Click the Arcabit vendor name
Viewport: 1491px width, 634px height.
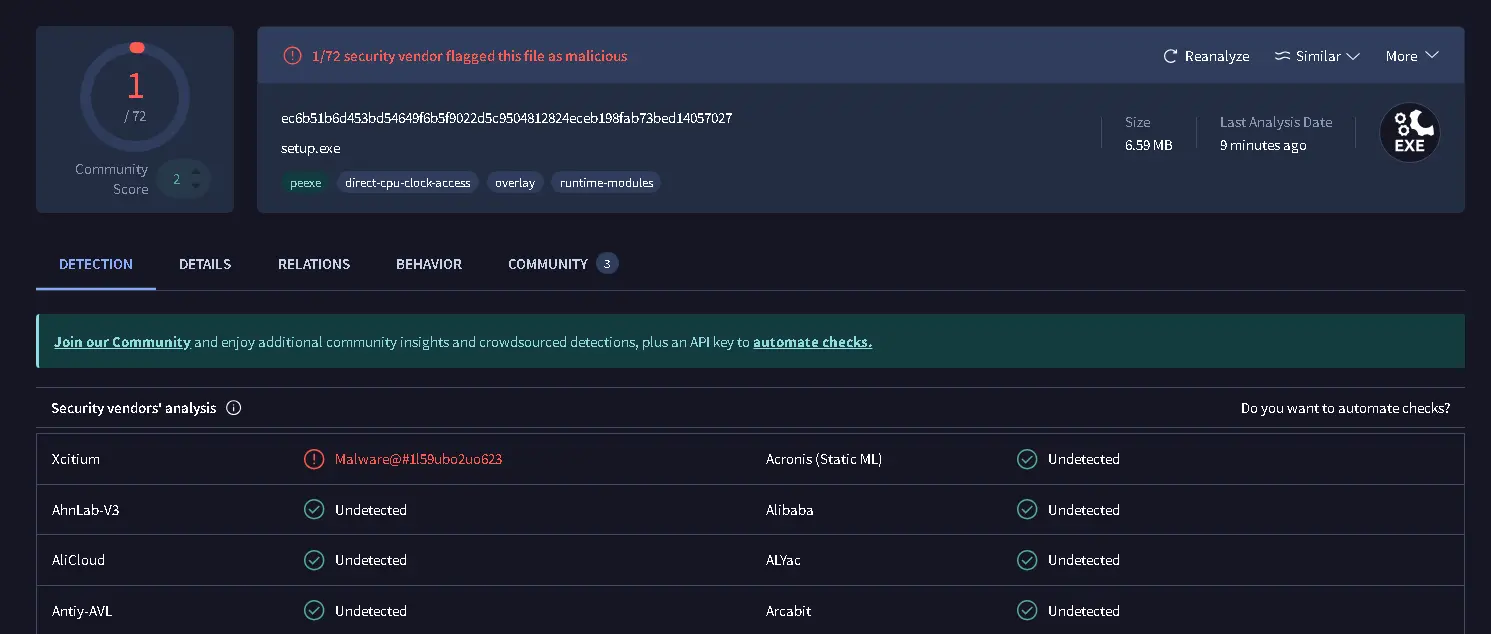(789, 611)
